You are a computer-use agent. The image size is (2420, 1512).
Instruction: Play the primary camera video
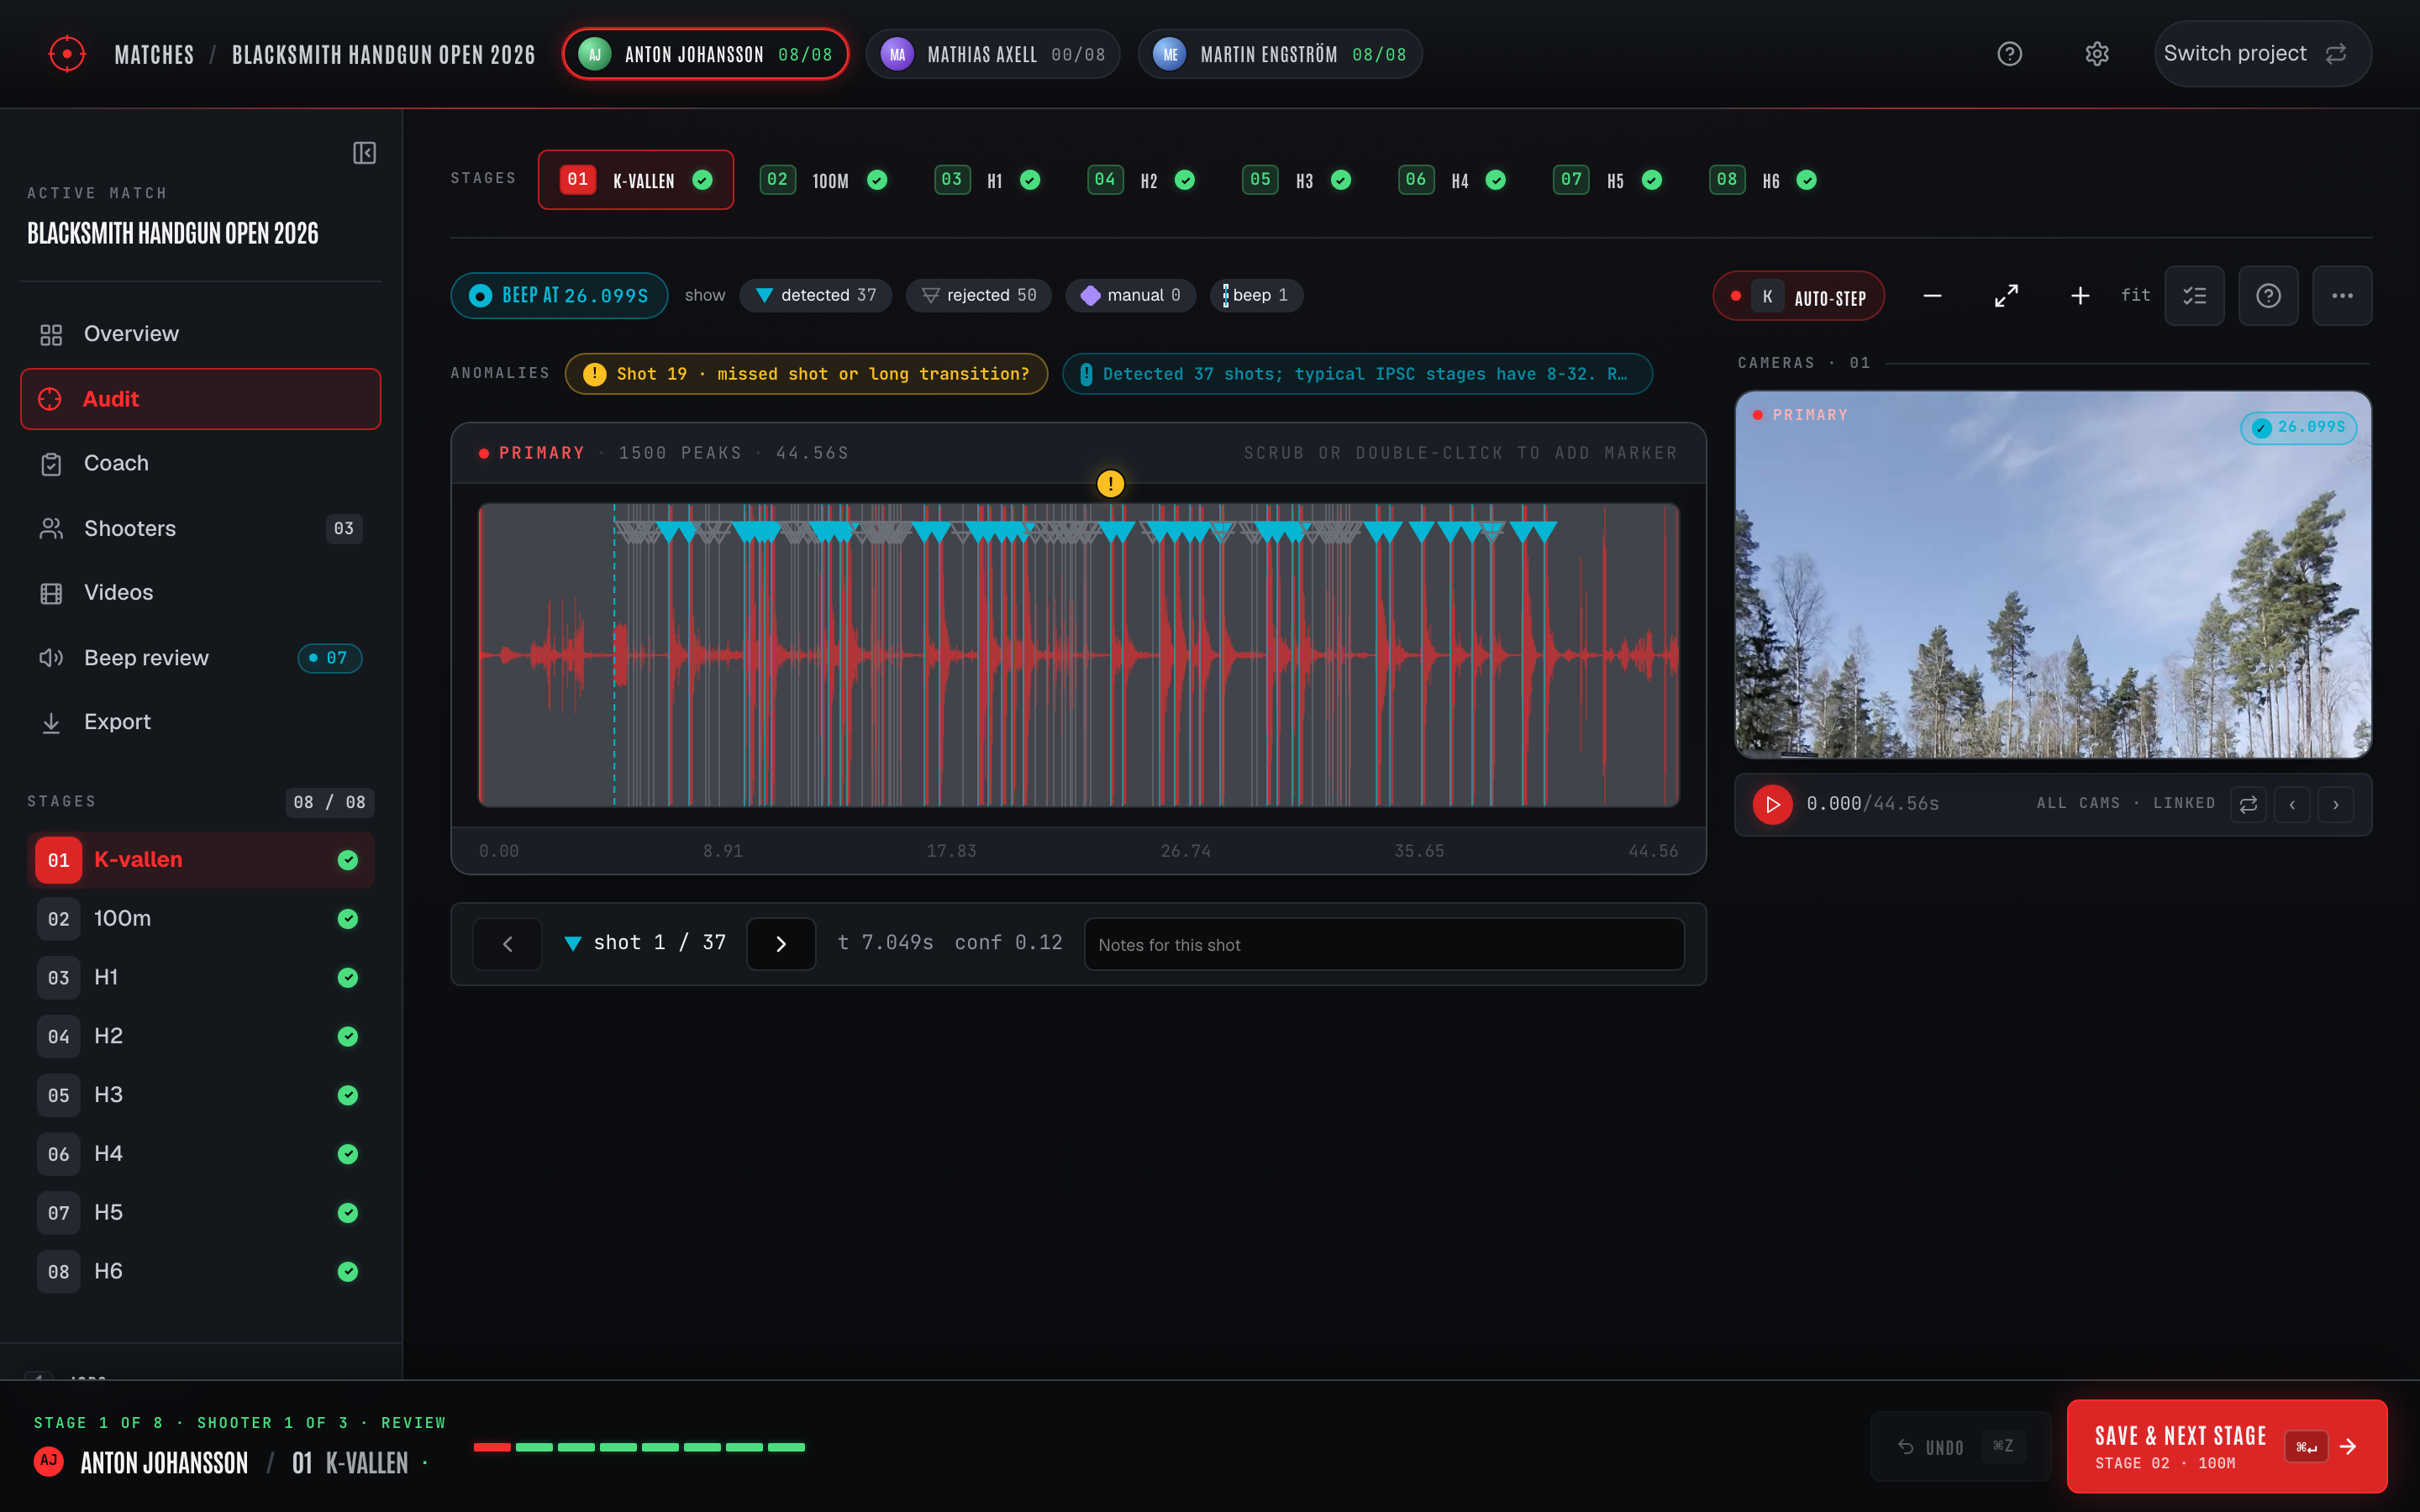pos(1772,804)
